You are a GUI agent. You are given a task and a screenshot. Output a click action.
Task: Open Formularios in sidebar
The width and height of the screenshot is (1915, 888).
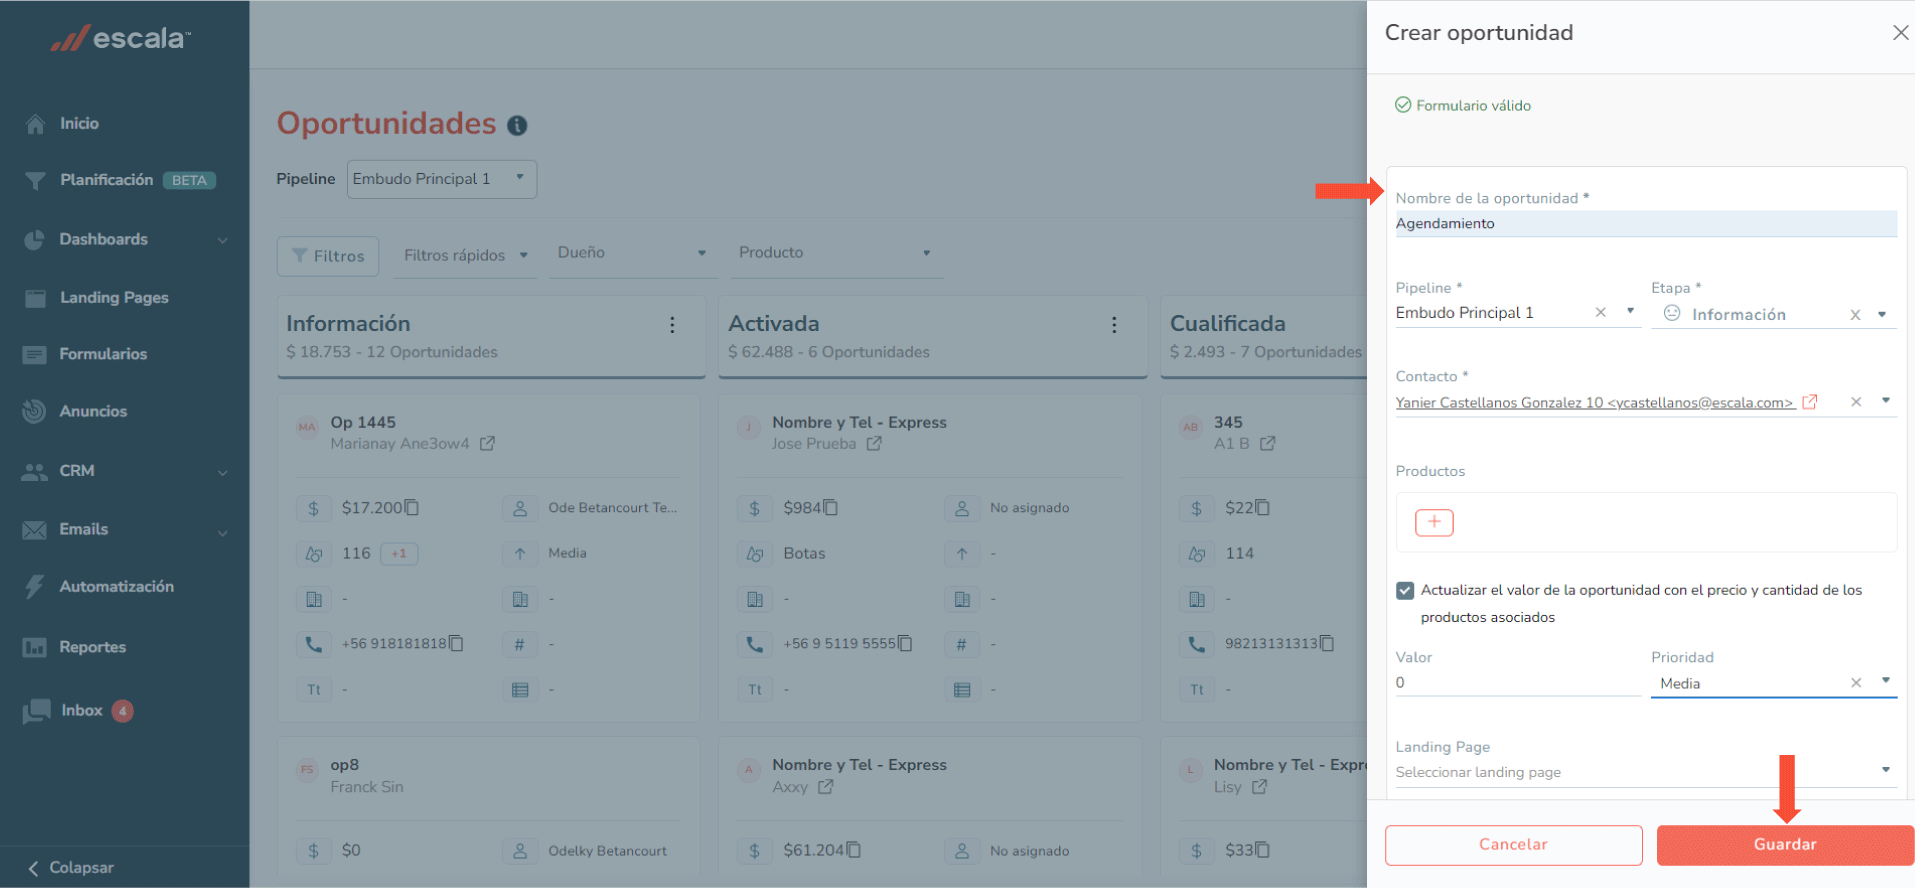coord(103,354)
